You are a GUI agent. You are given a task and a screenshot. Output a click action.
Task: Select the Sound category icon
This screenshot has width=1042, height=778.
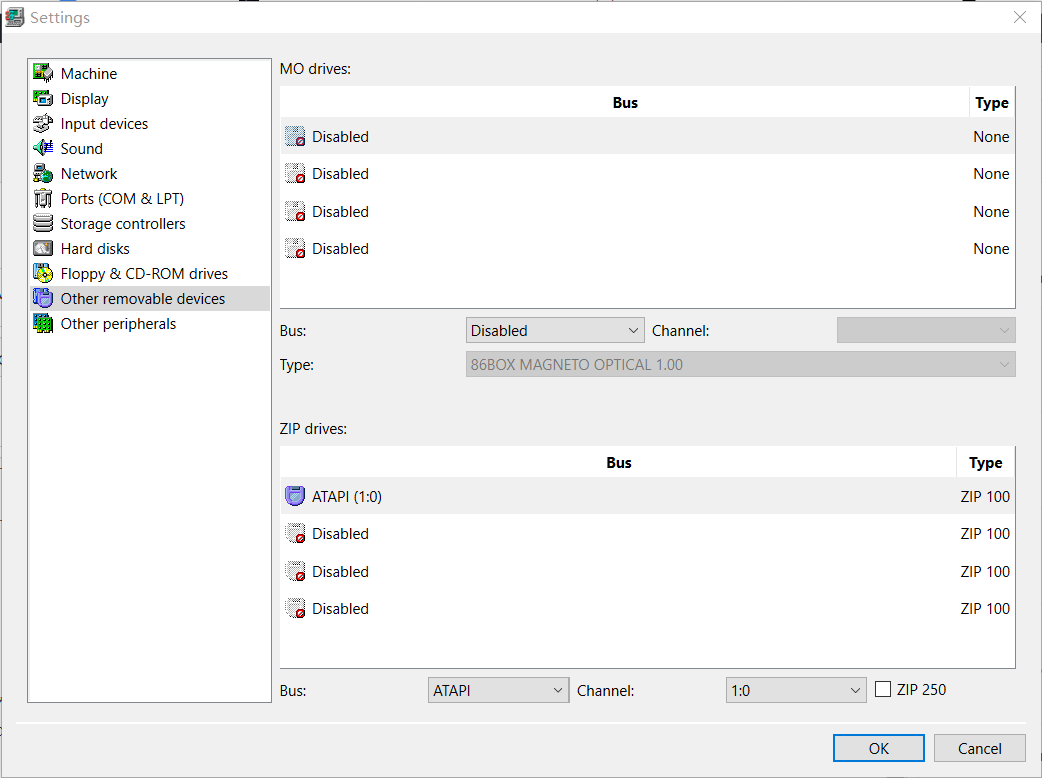pyautogui.click(x=44, y=148)
